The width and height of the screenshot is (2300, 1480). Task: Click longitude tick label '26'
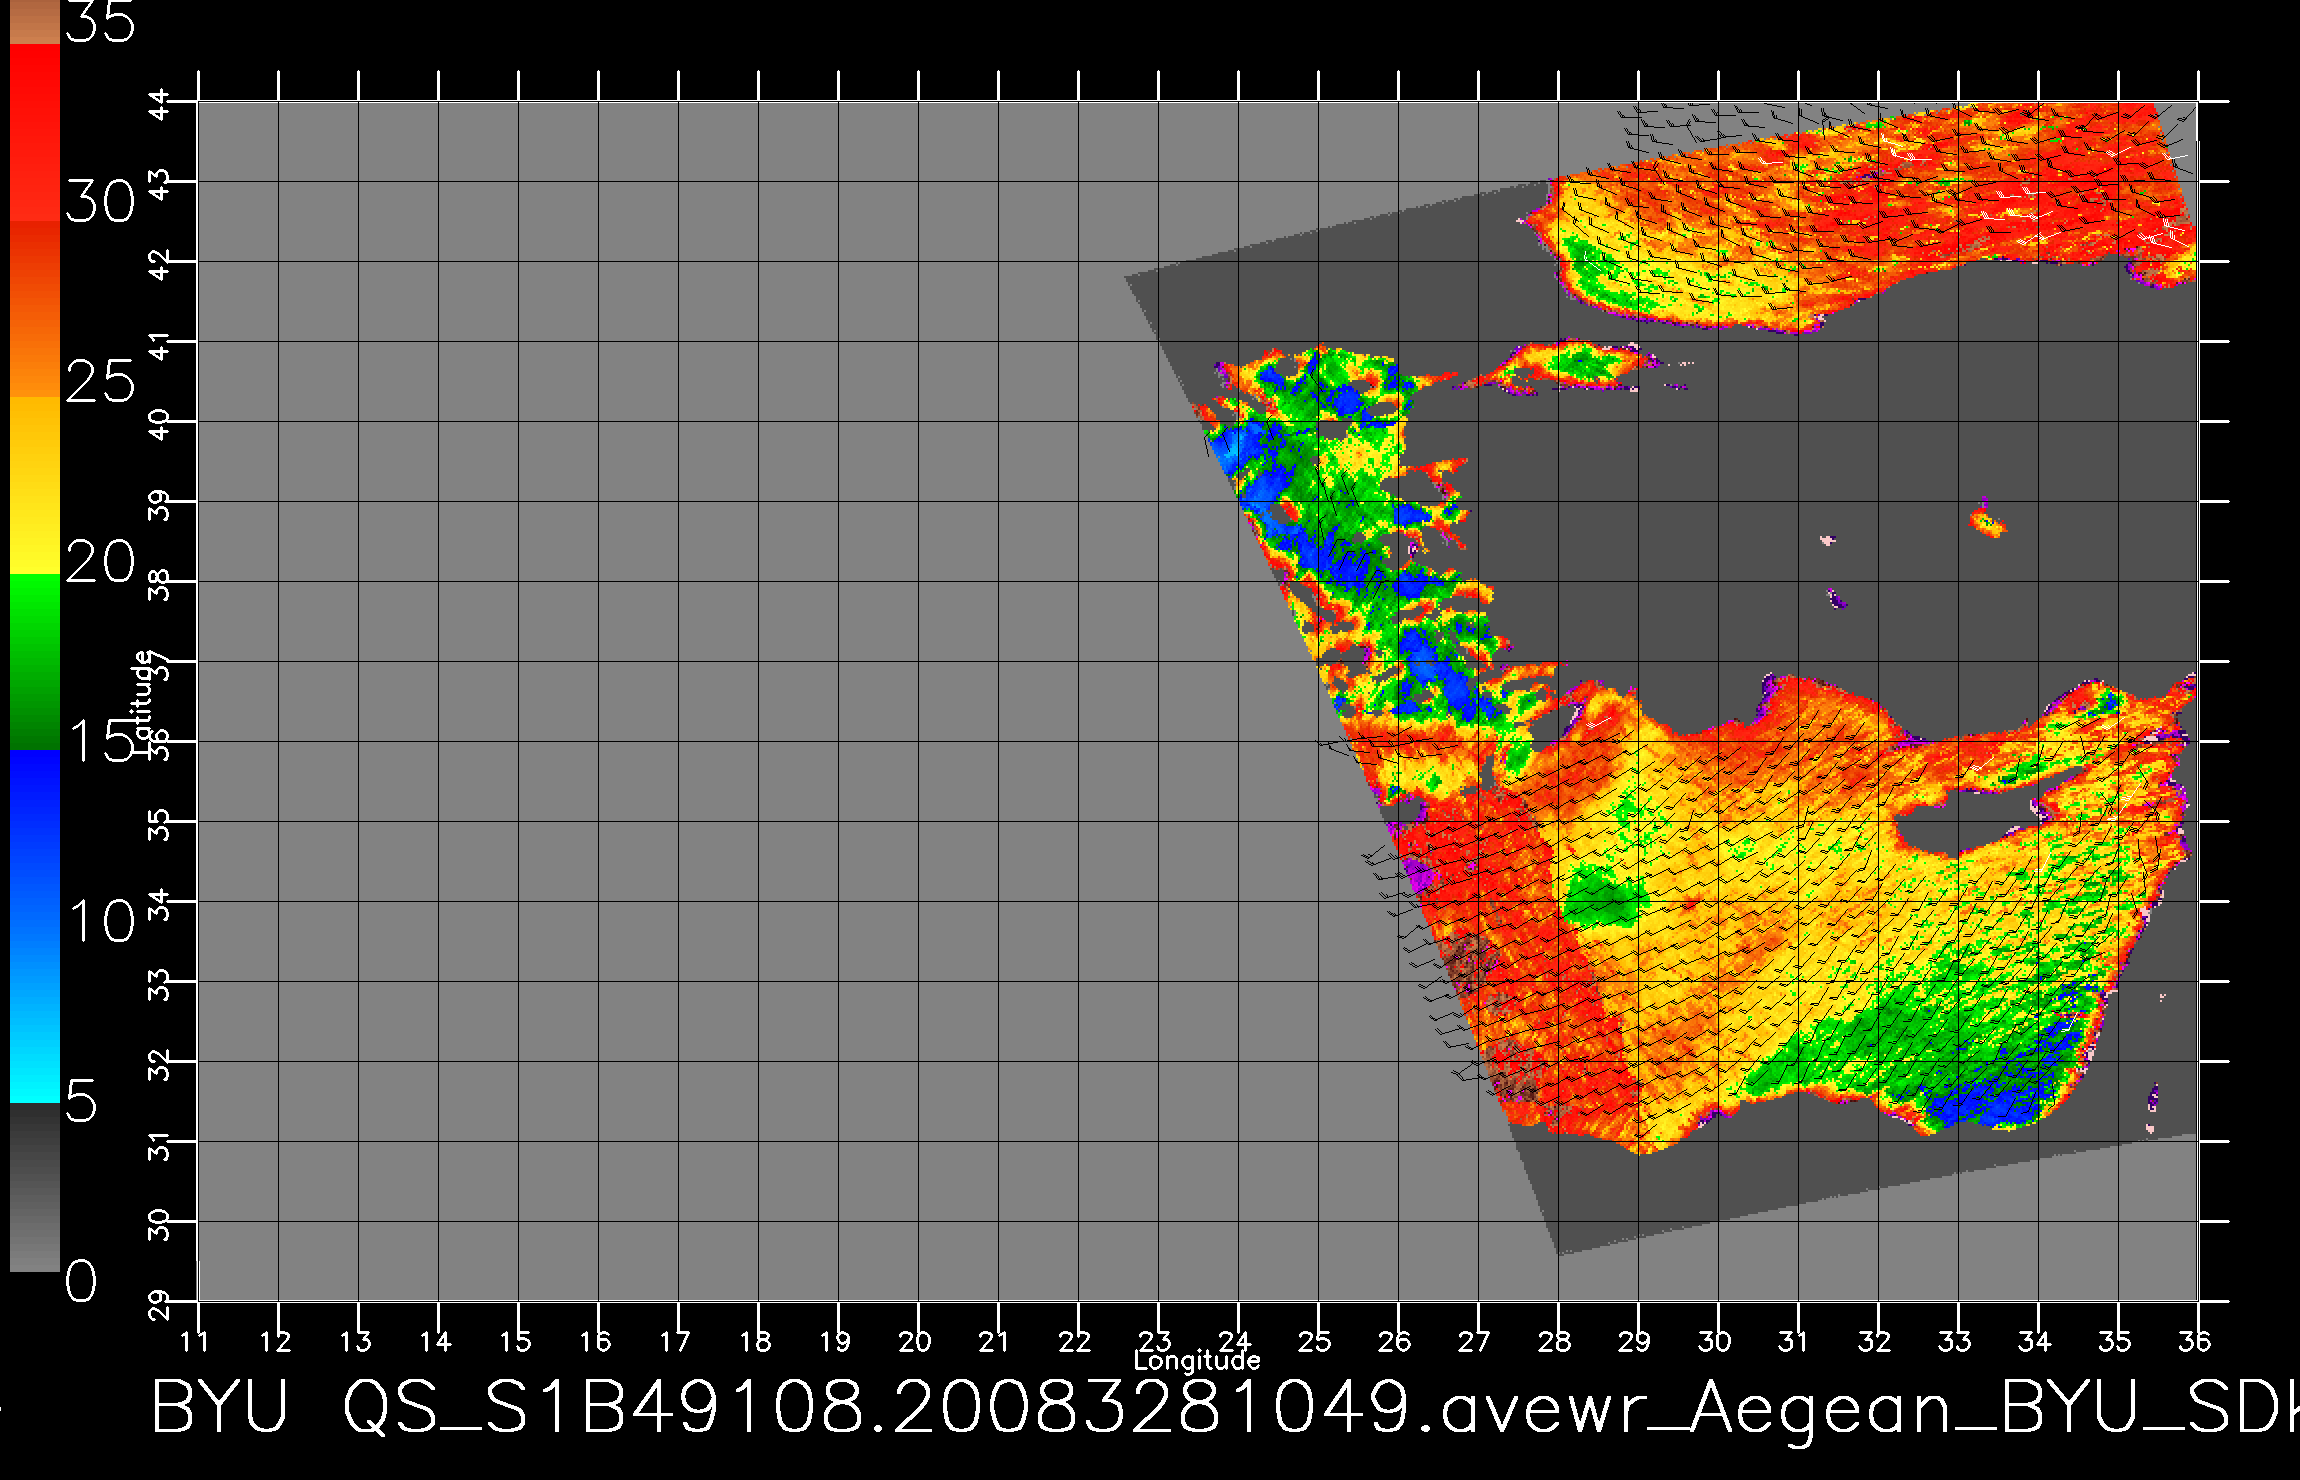1395,1341
